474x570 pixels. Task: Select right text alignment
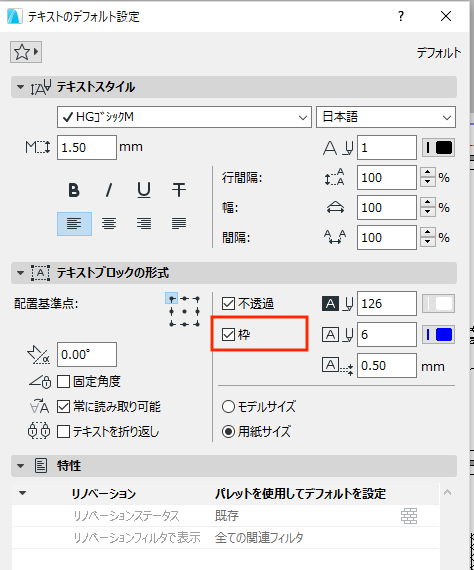point(144,224)
